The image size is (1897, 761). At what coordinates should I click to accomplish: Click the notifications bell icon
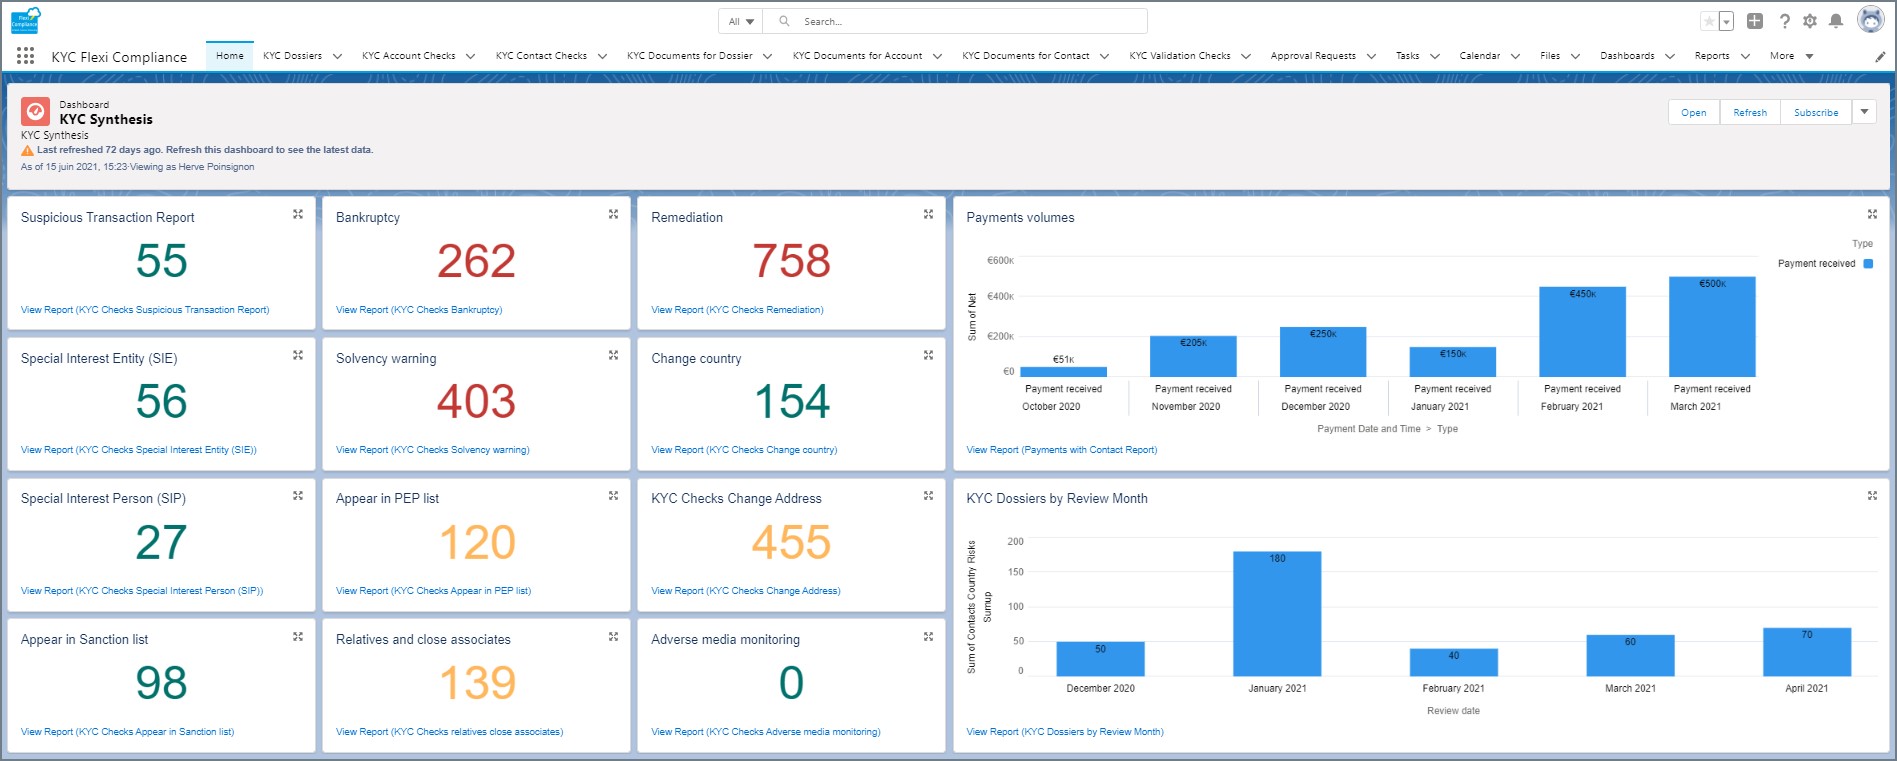tap(1836, 21)
